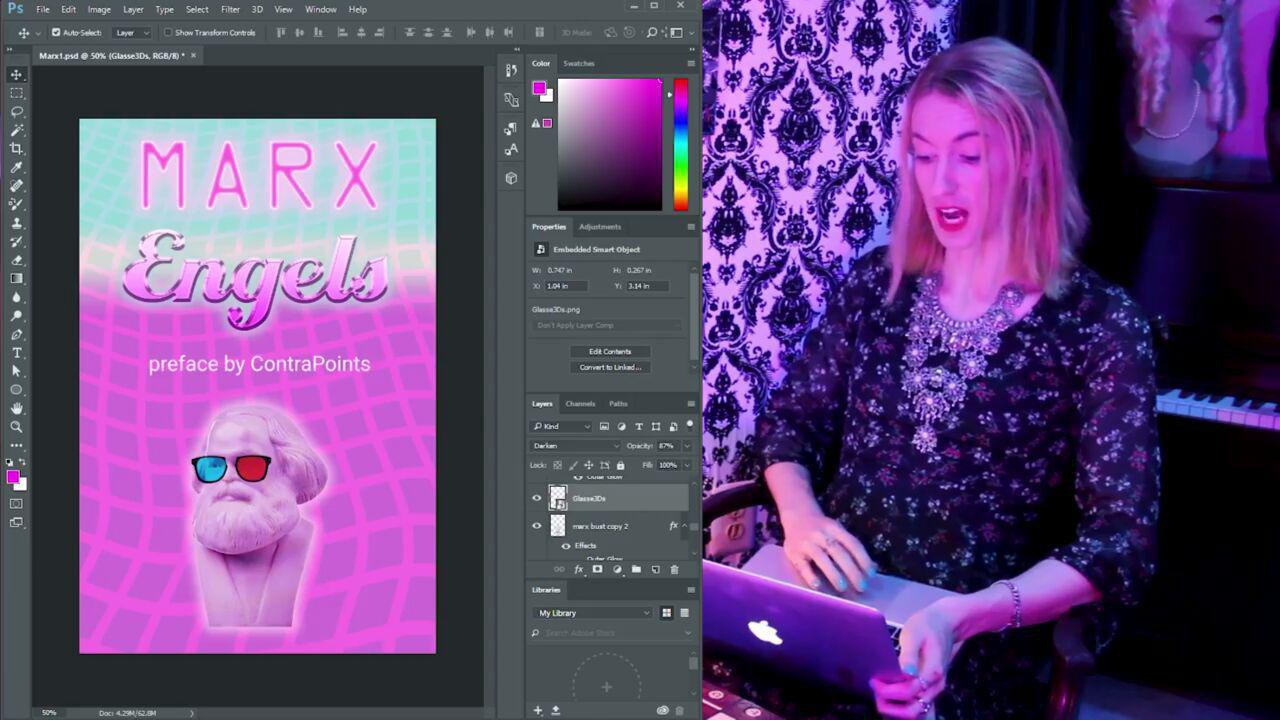The height and width of the screenshot is (720, 1280).
Task: Select the Rectangular Marquee tool
Action: (x=16, y=93)
